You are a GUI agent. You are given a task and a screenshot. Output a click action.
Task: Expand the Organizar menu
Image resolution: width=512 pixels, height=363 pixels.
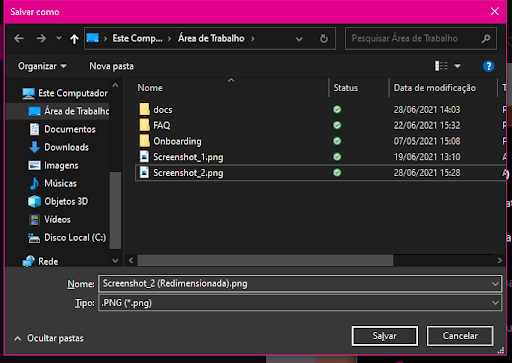[42, 66]
